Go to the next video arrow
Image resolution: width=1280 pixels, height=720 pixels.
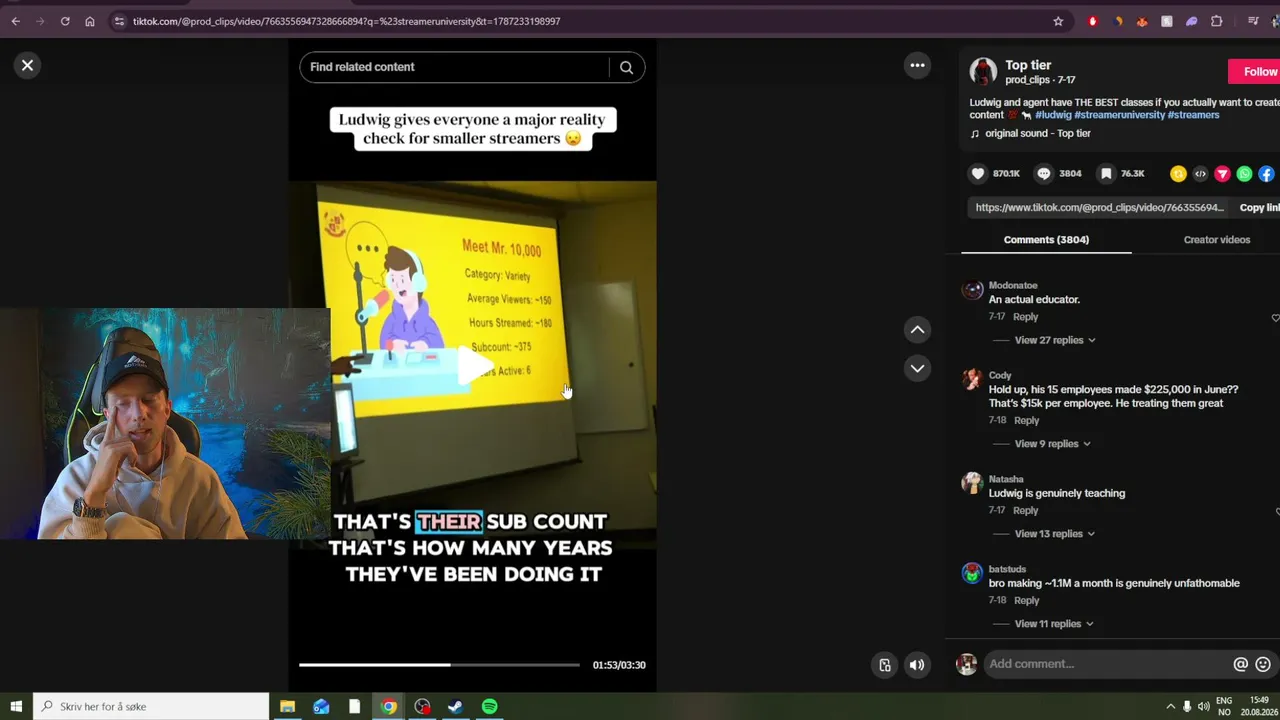[x=917, y=368]
